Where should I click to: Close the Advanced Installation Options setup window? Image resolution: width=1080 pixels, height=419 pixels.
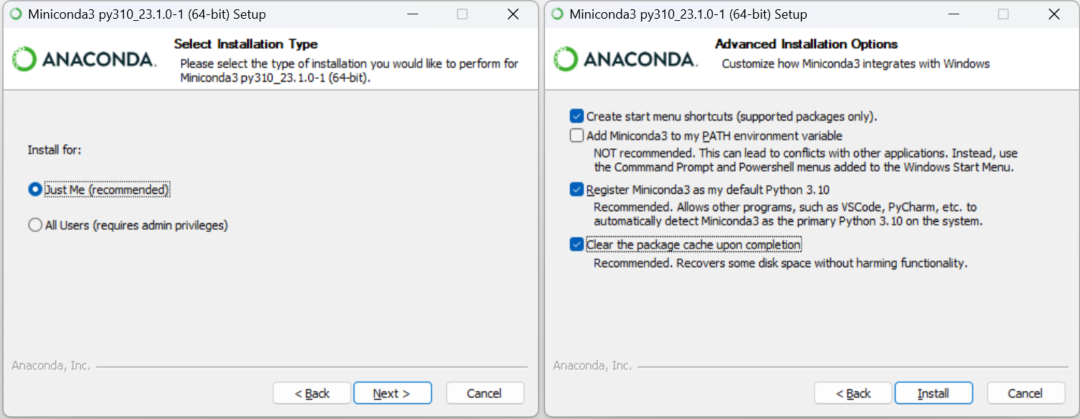[x=1054, y=14]
